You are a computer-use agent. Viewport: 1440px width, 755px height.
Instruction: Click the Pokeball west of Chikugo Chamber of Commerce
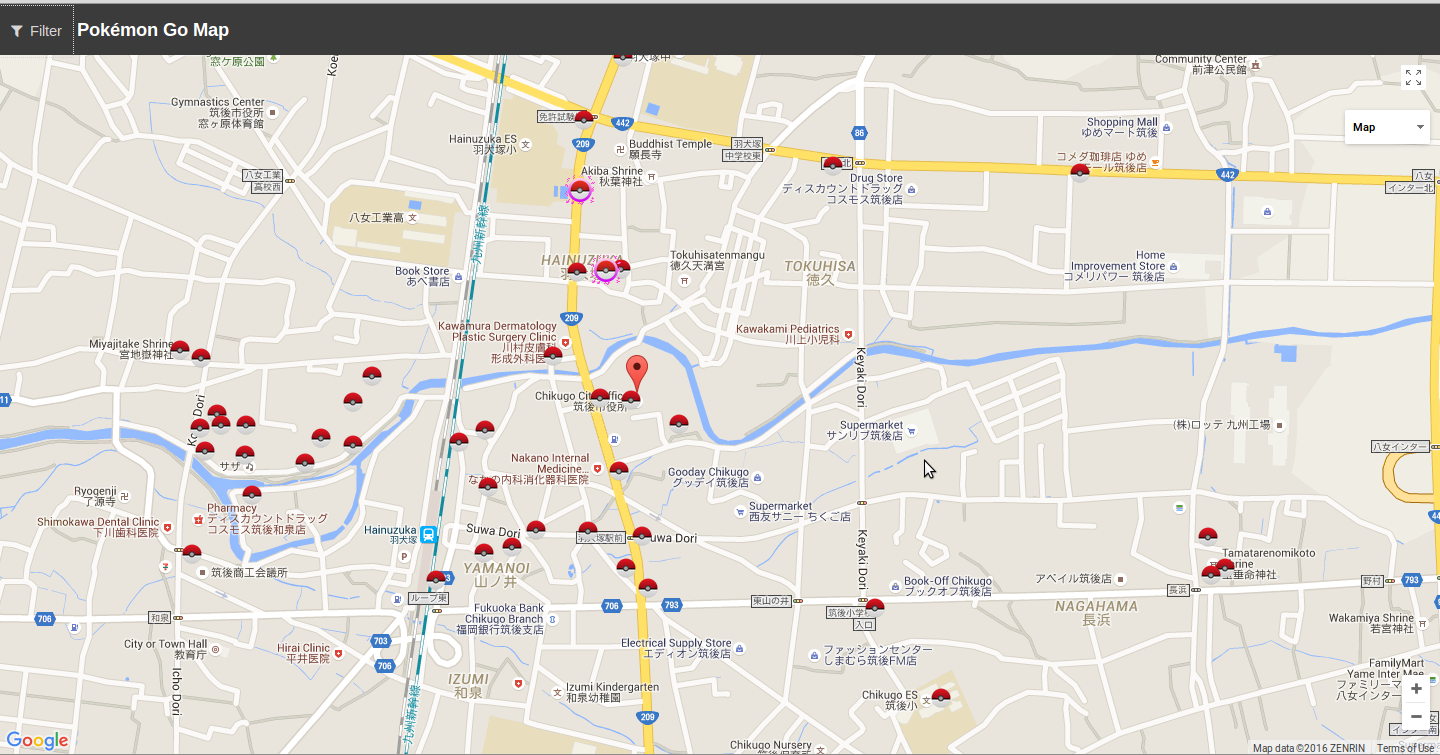[192, 553]
